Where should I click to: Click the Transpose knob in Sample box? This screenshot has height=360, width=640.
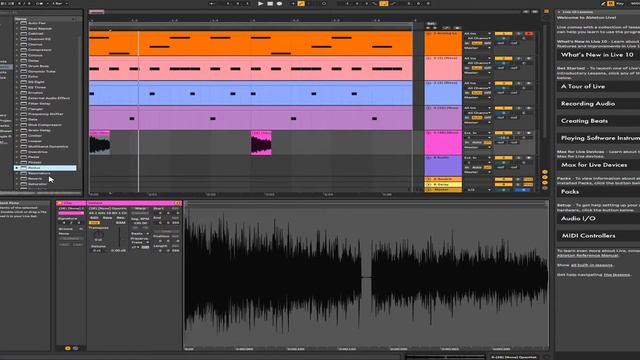pos(98,235)
